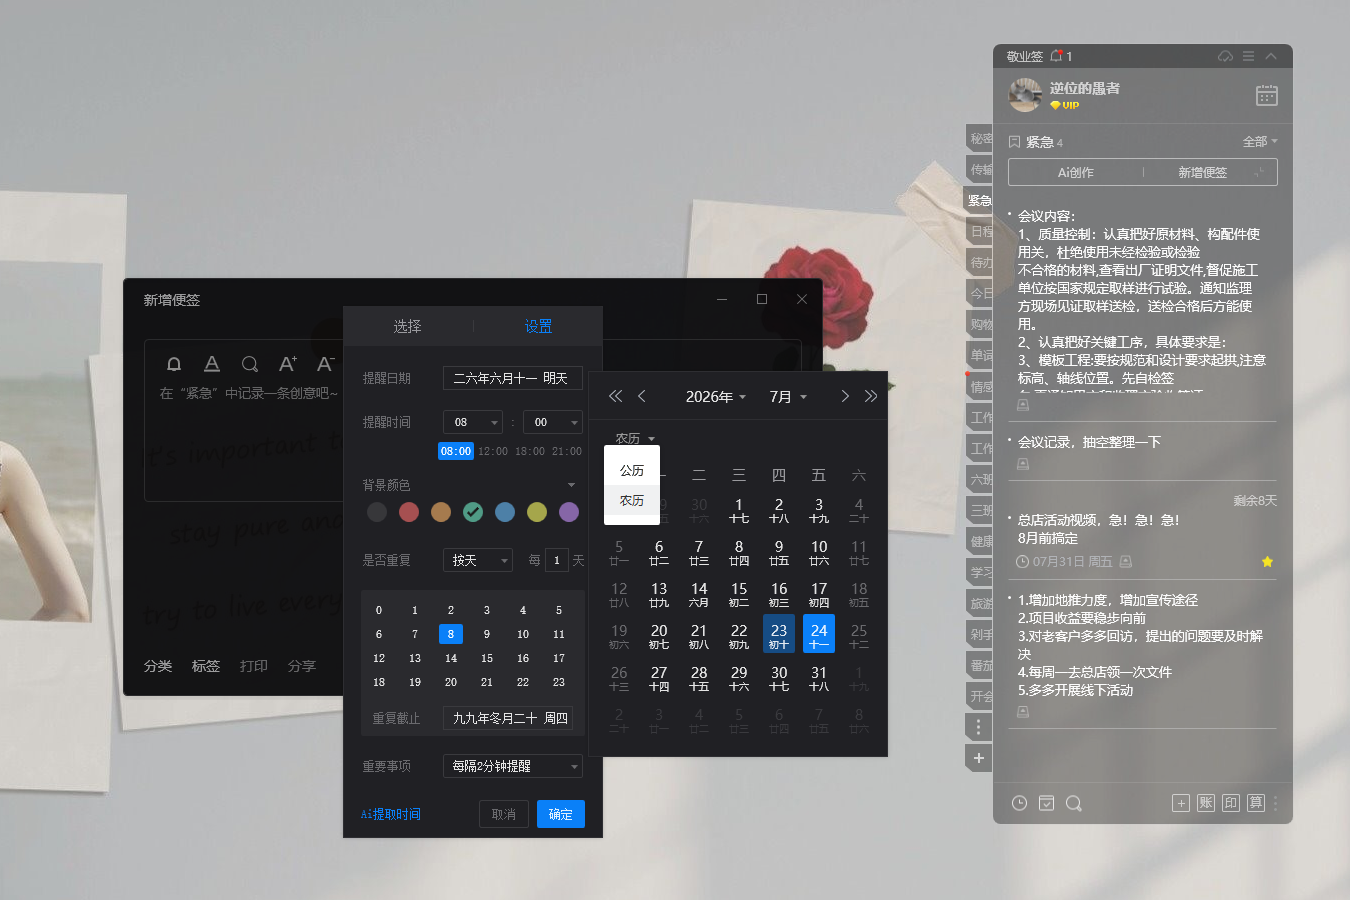Click the Ai提取时间 link
This screenshot has width=1350, height=900.
(391, 814)
